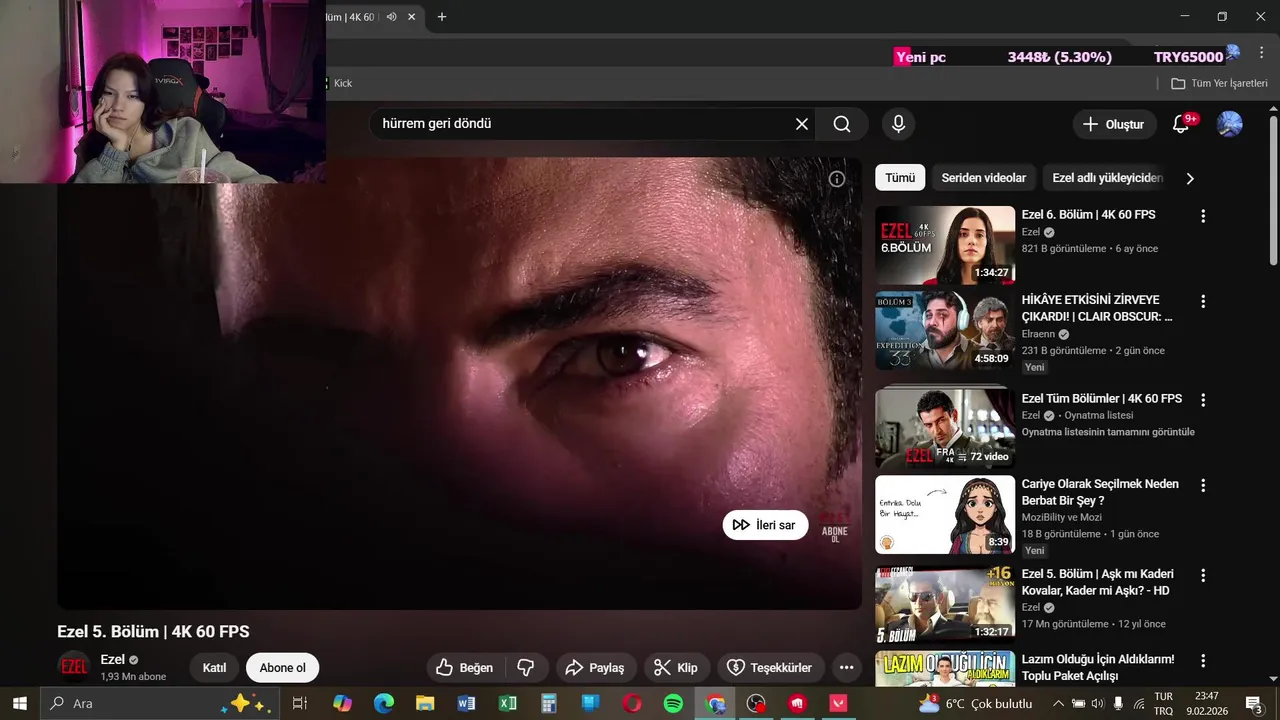Click the Ezel channel name below video
Screen dimensions: 1280x720
(112, 659)
